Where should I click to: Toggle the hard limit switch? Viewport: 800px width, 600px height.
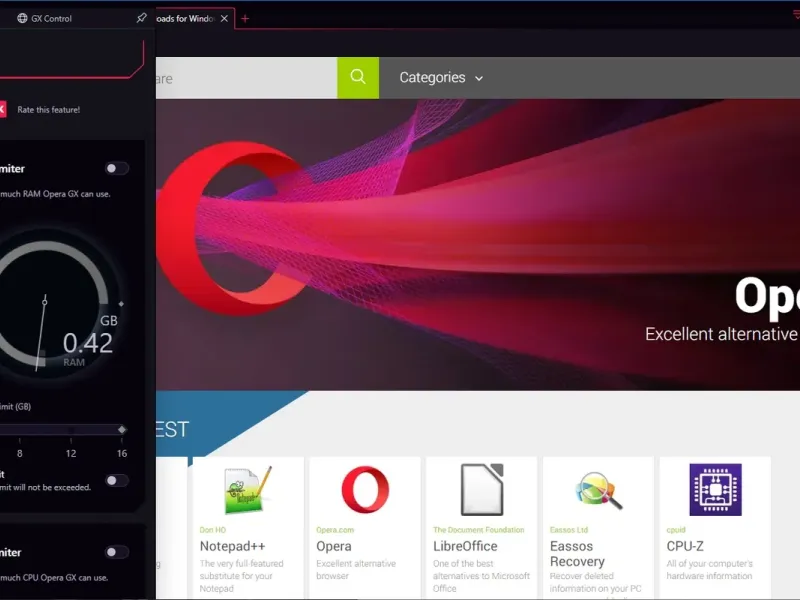(x=117, y=480)
